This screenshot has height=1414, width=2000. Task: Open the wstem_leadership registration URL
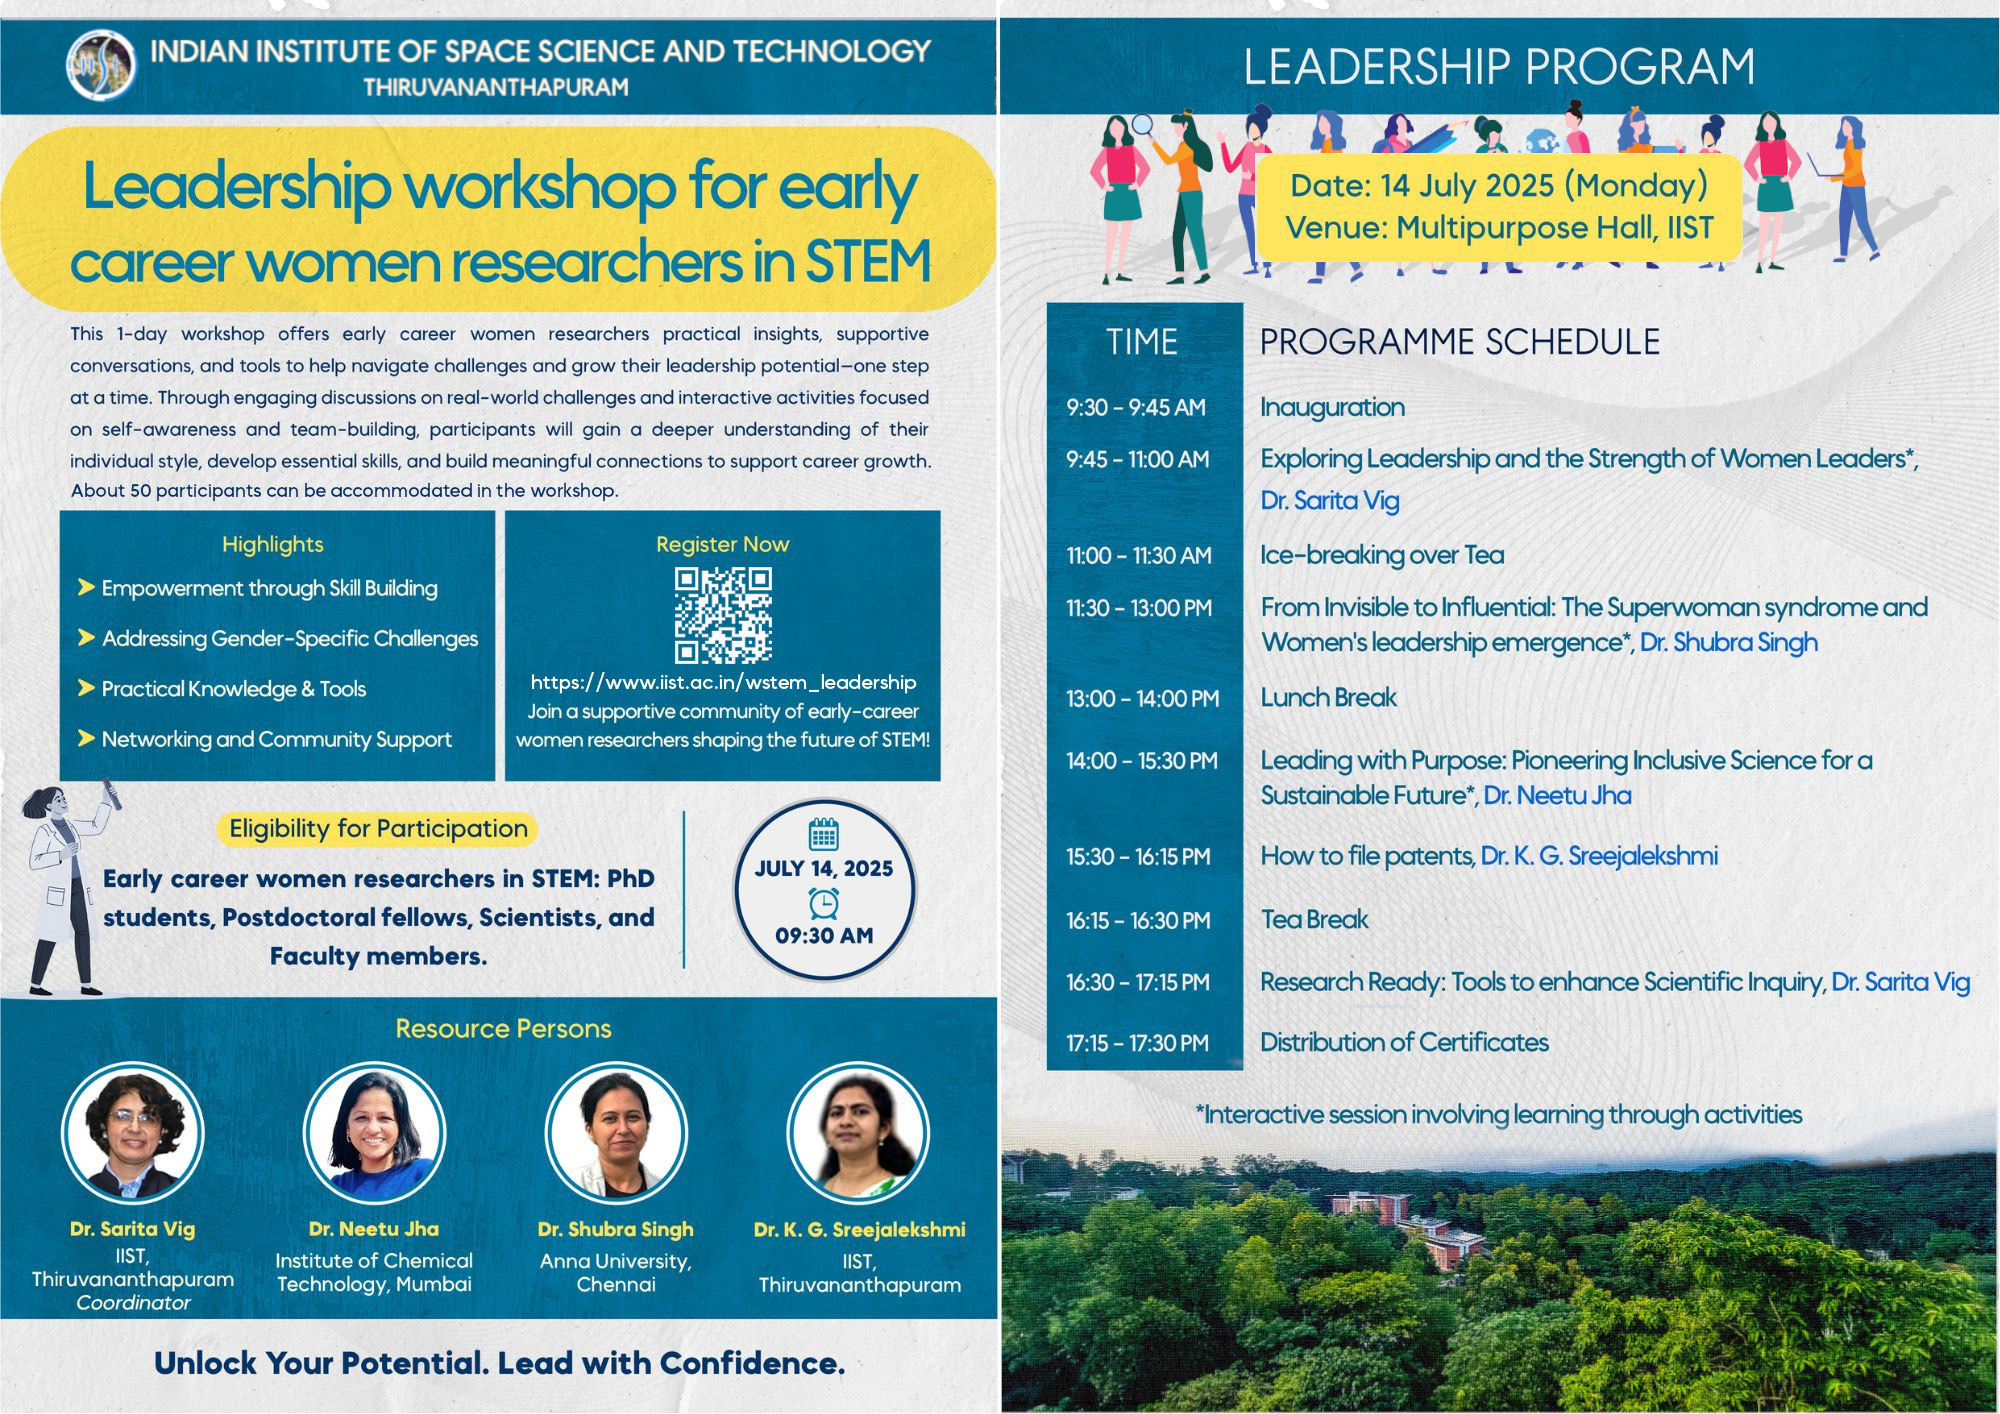[723, 682]
